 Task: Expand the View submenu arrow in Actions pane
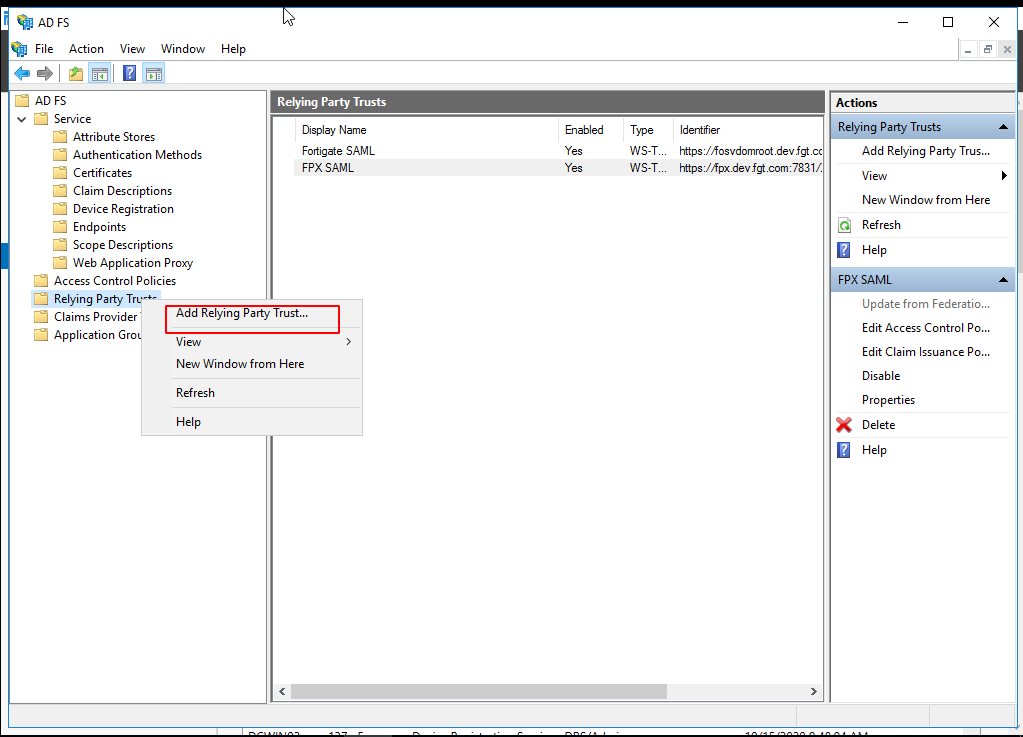[x=1004, y=175]
